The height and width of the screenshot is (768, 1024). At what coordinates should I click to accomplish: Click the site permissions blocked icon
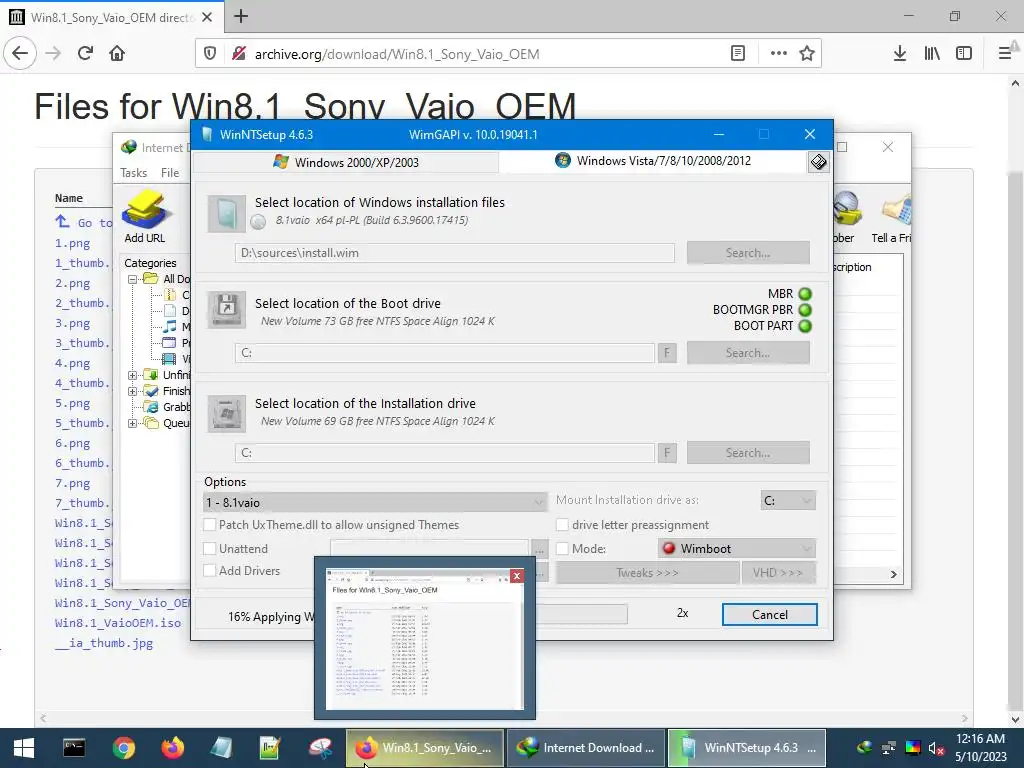(239, 54)
